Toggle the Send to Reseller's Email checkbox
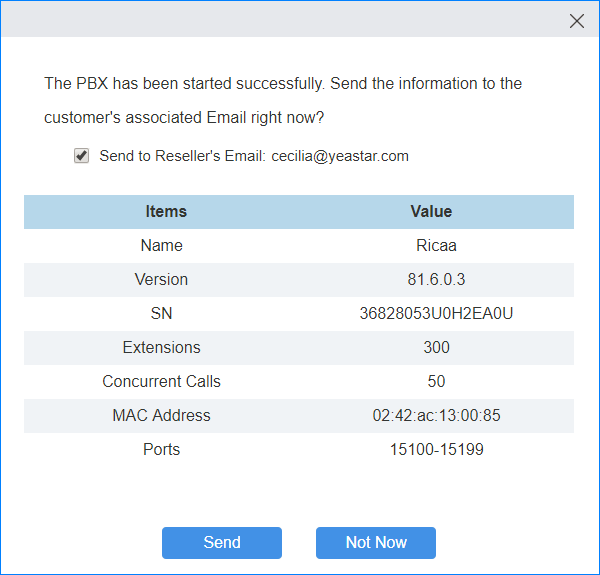Viewport: 600px width, 575px height. point(82,156)
